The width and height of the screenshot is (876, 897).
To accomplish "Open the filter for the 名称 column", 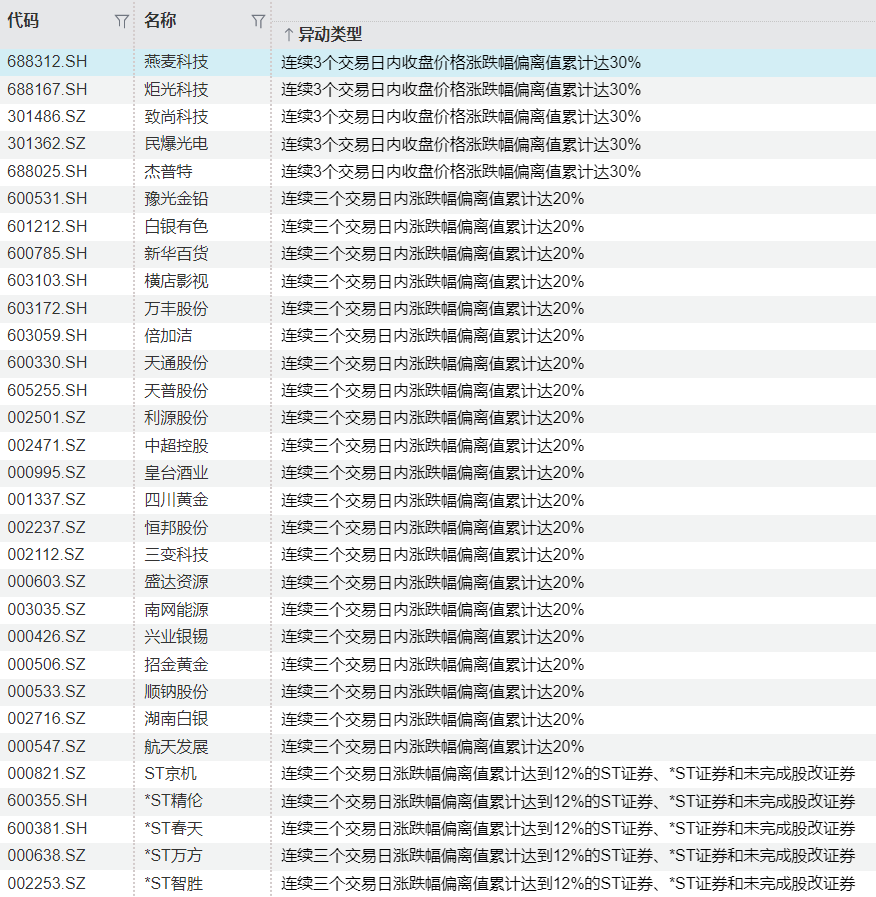I will coord(258,21).
